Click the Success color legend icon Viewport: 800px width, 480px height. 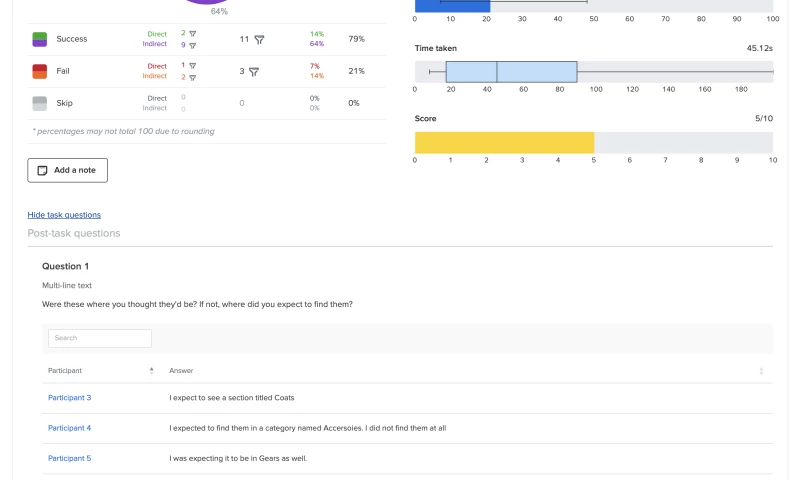tap(40, 39)
